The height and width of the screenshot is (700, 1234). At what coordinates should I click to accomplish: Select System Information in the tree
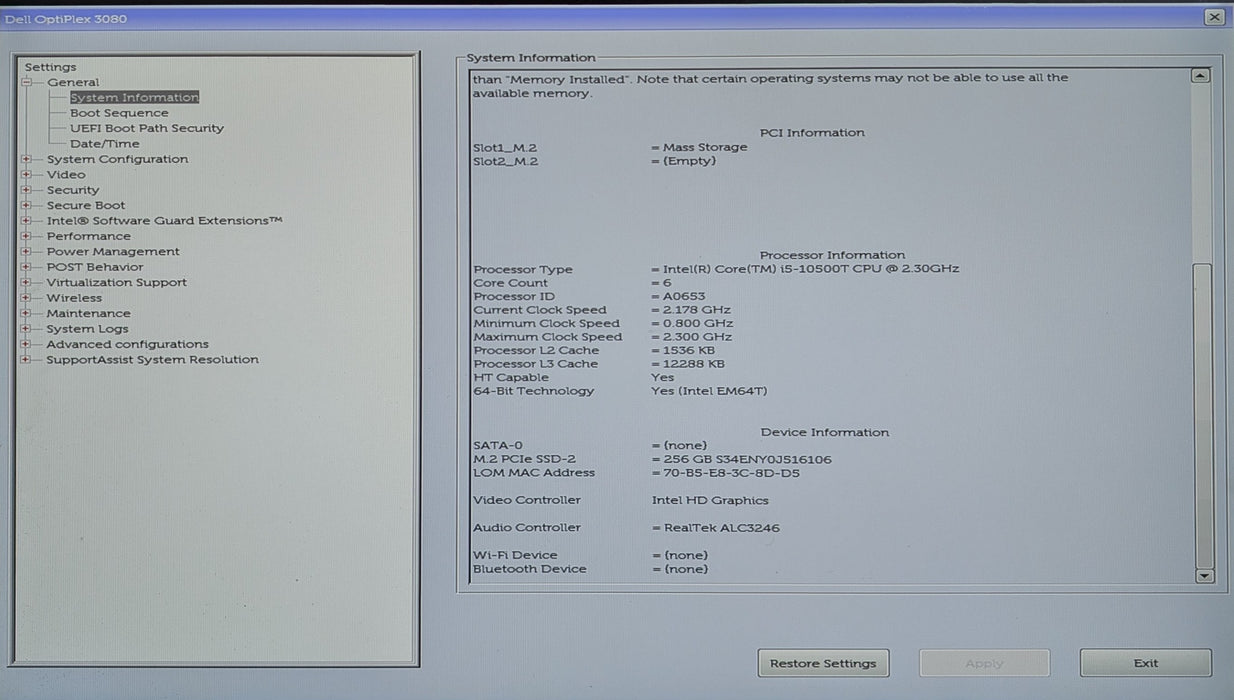click(134, 97)
